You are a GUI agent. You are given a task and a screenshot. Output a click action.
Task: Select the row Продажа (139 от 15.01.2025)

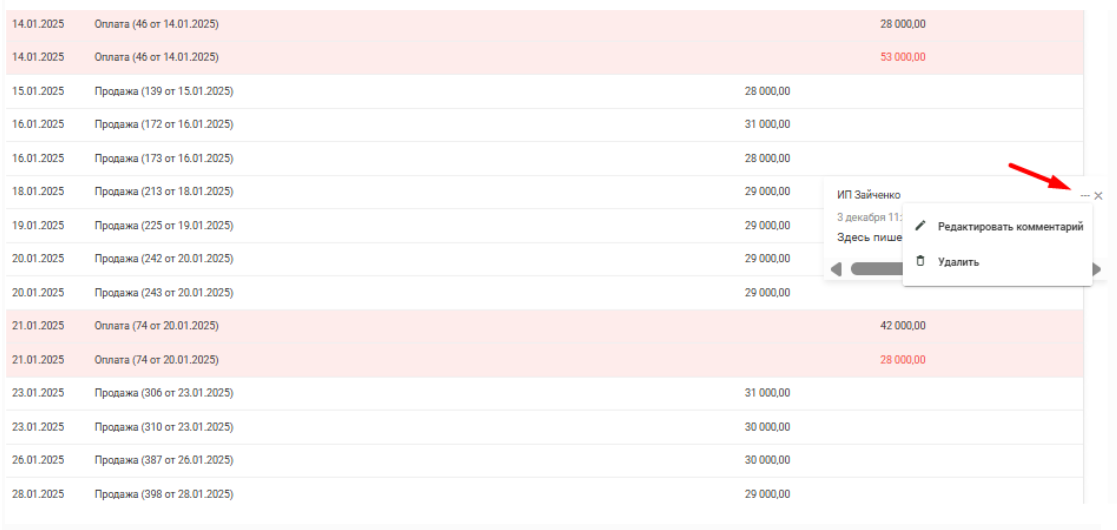(544, 91)
